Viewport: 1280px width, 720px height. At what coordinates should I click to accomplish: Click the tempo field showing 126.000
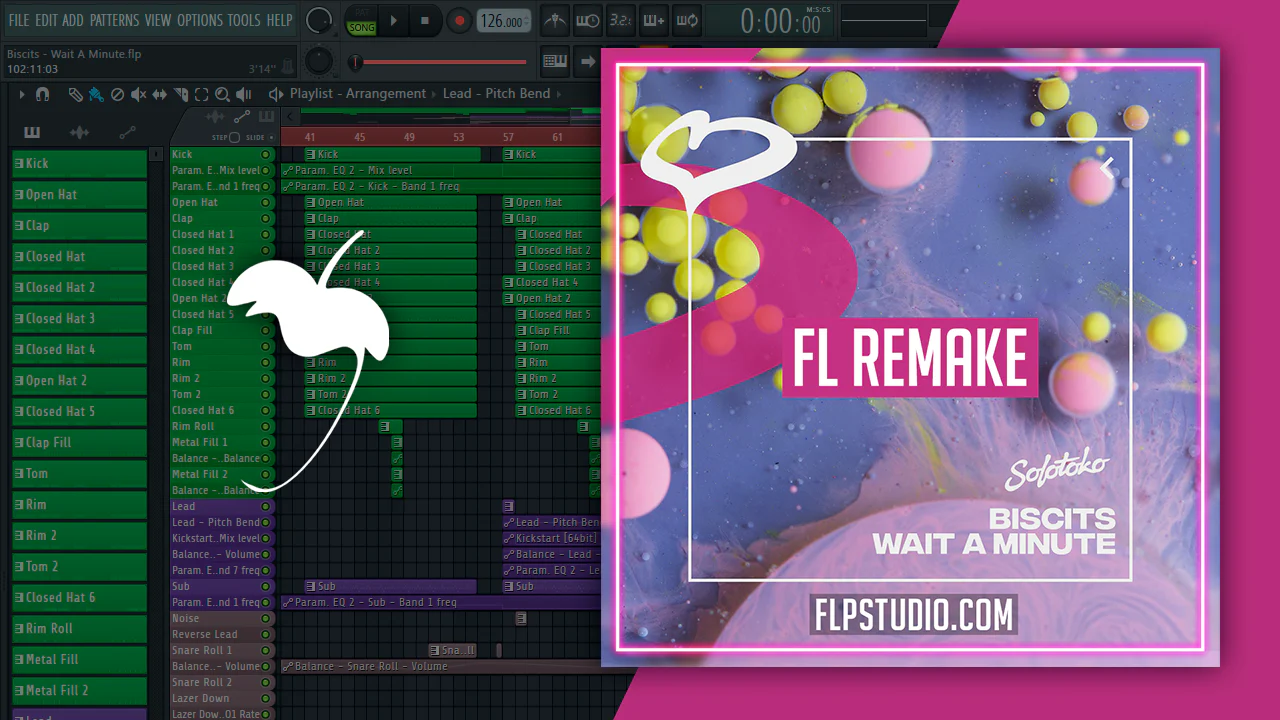click(504, 20)
